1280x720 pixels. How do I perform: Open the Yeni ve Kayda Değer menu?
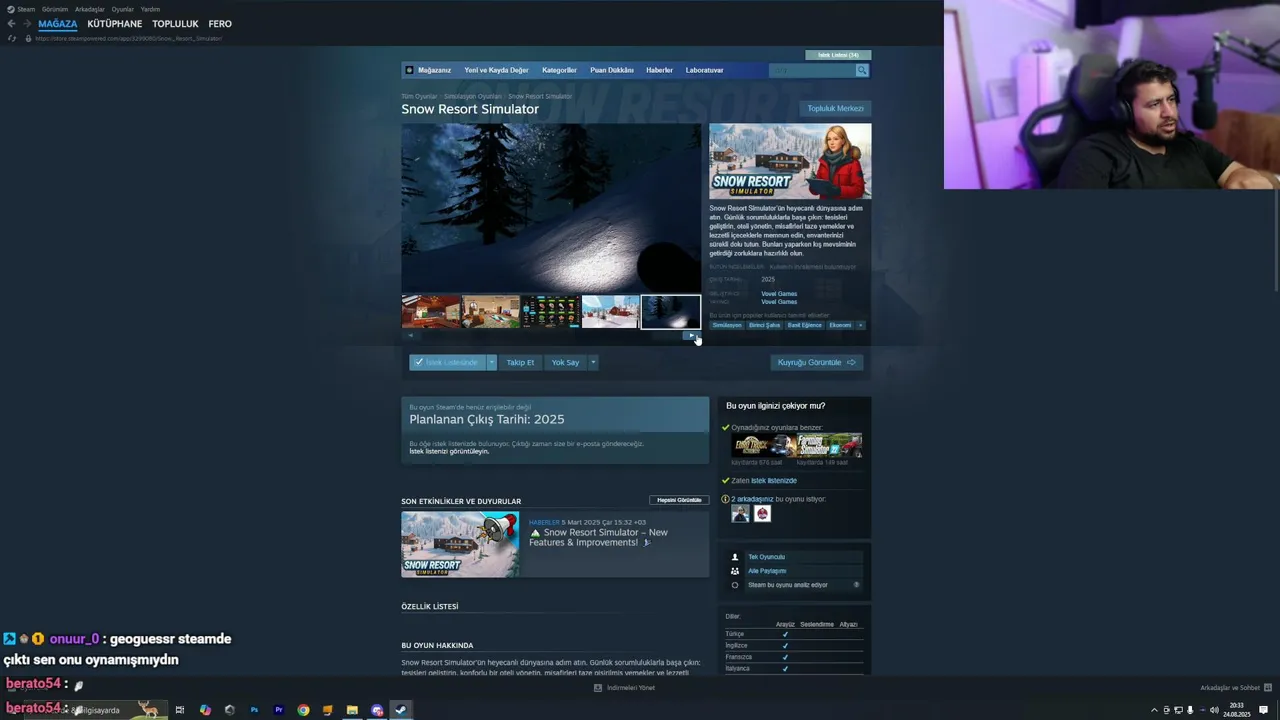pos(496,70)
